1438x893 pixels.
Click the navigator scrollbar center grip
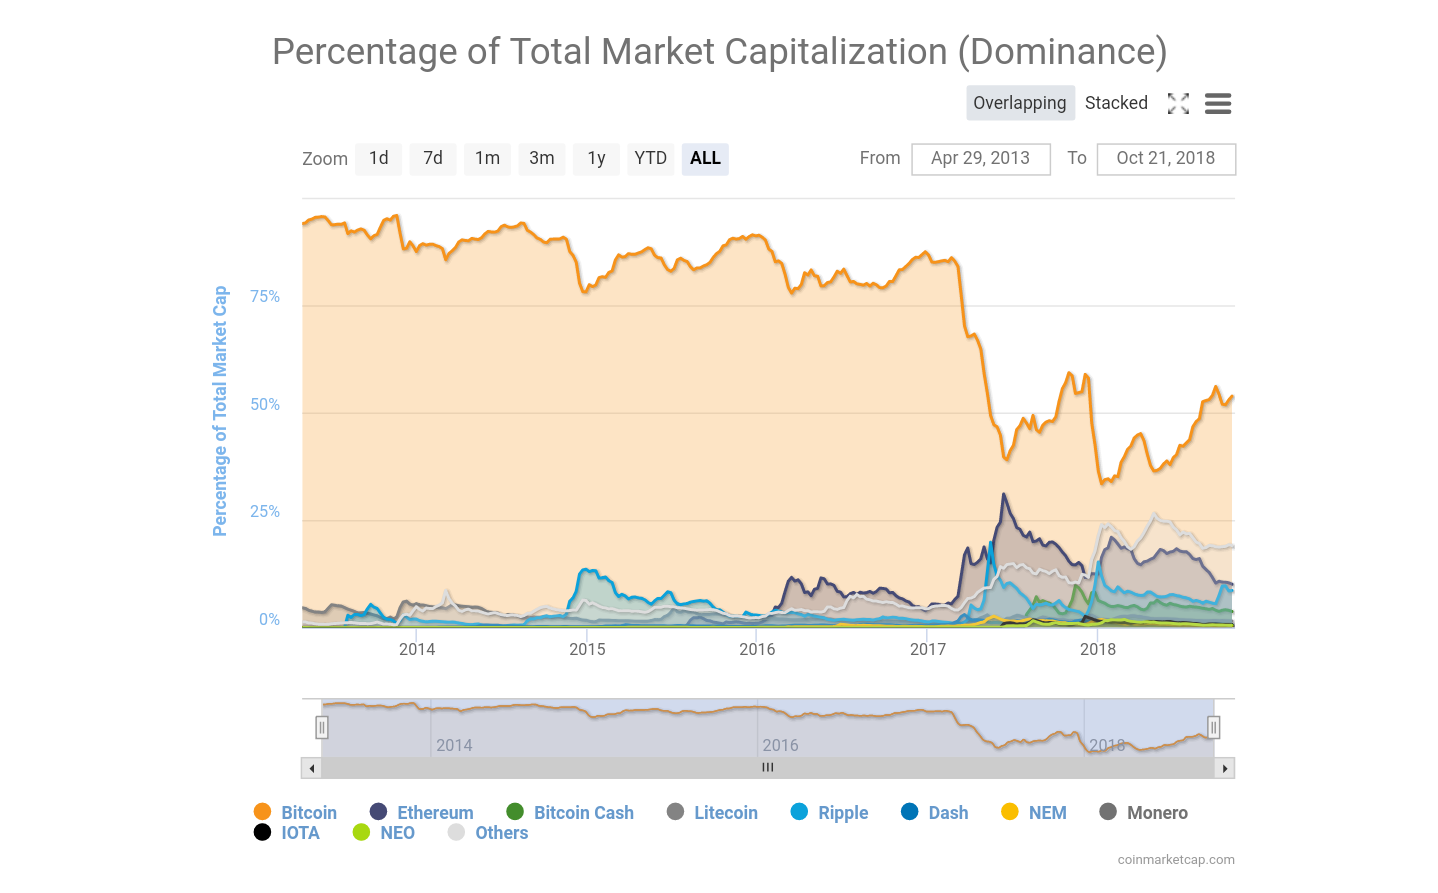768,768
